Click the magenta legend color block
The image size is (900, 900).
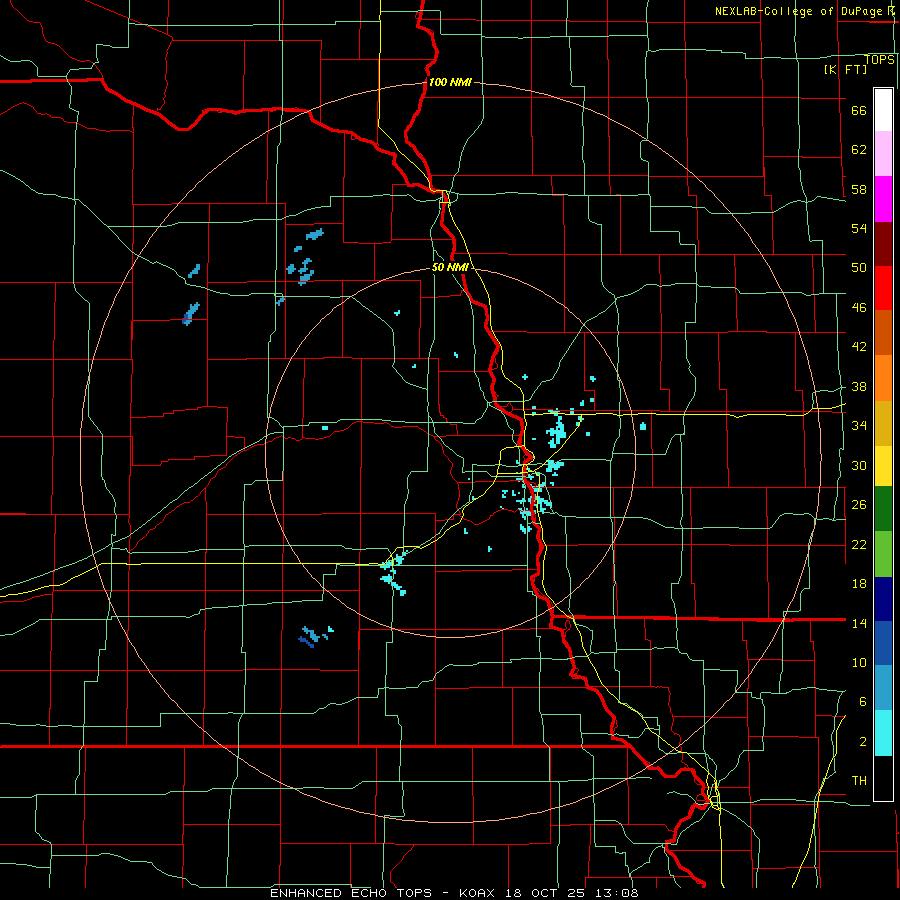[883, 199]
